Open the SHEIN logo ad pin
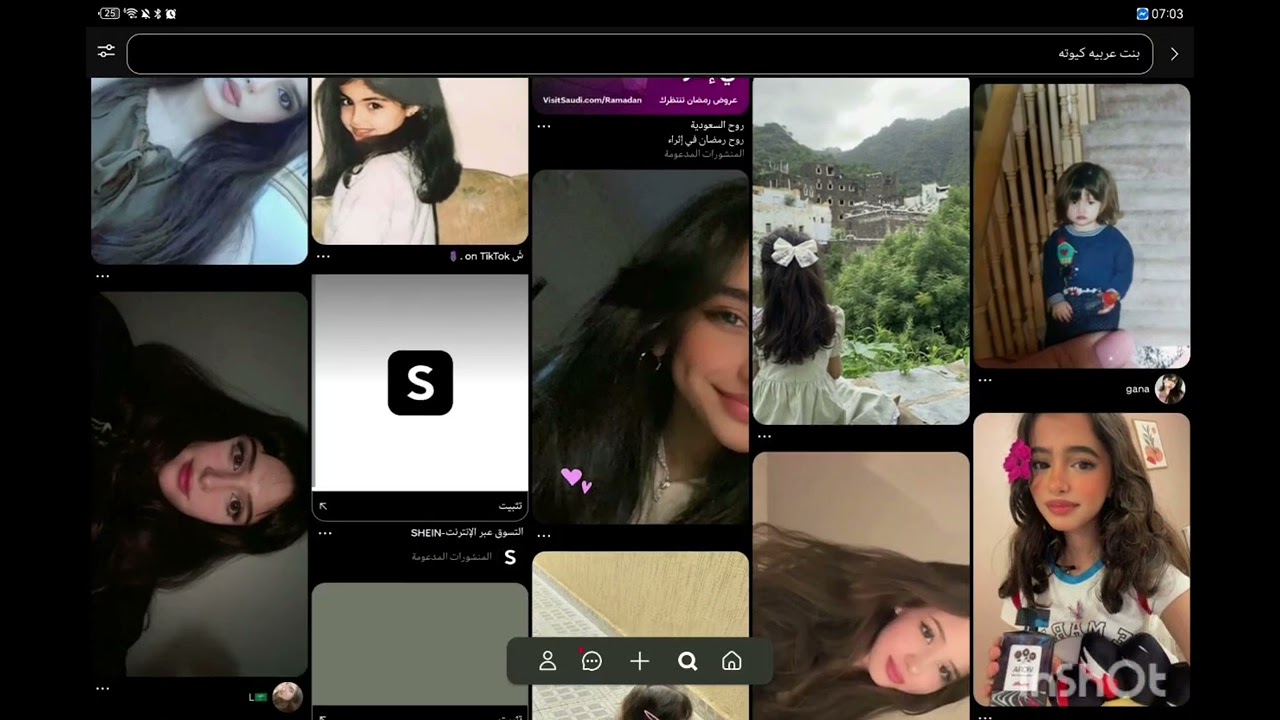The width and height of the screenshot is (1280, 720). pos(420,383)
